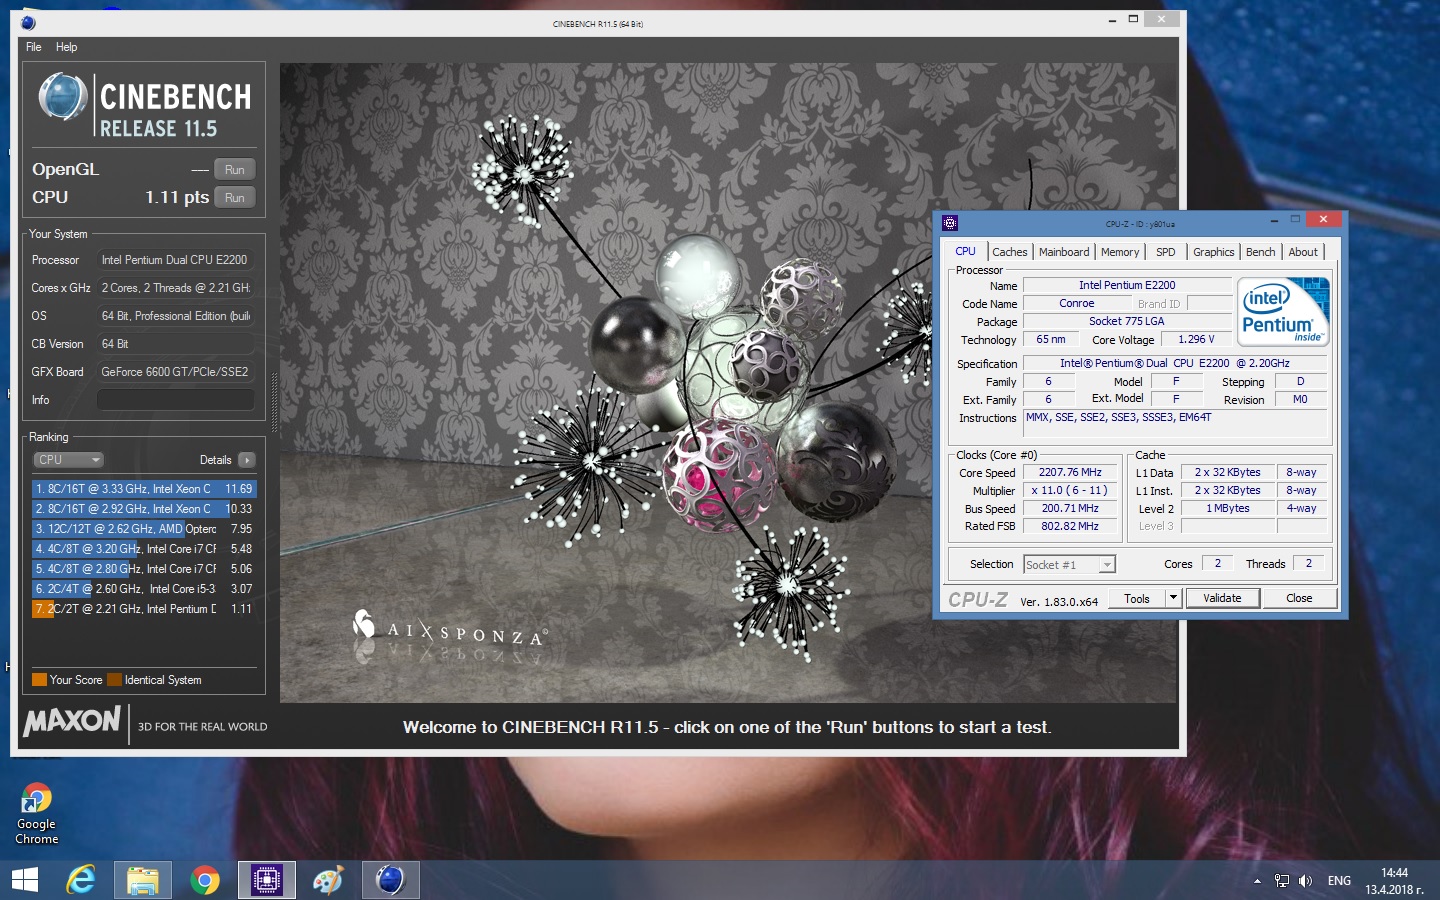Image resolution: width=1440 pixels, height=900 pixels.
Task: Open the Windows Start button
Action: (24, 880)
